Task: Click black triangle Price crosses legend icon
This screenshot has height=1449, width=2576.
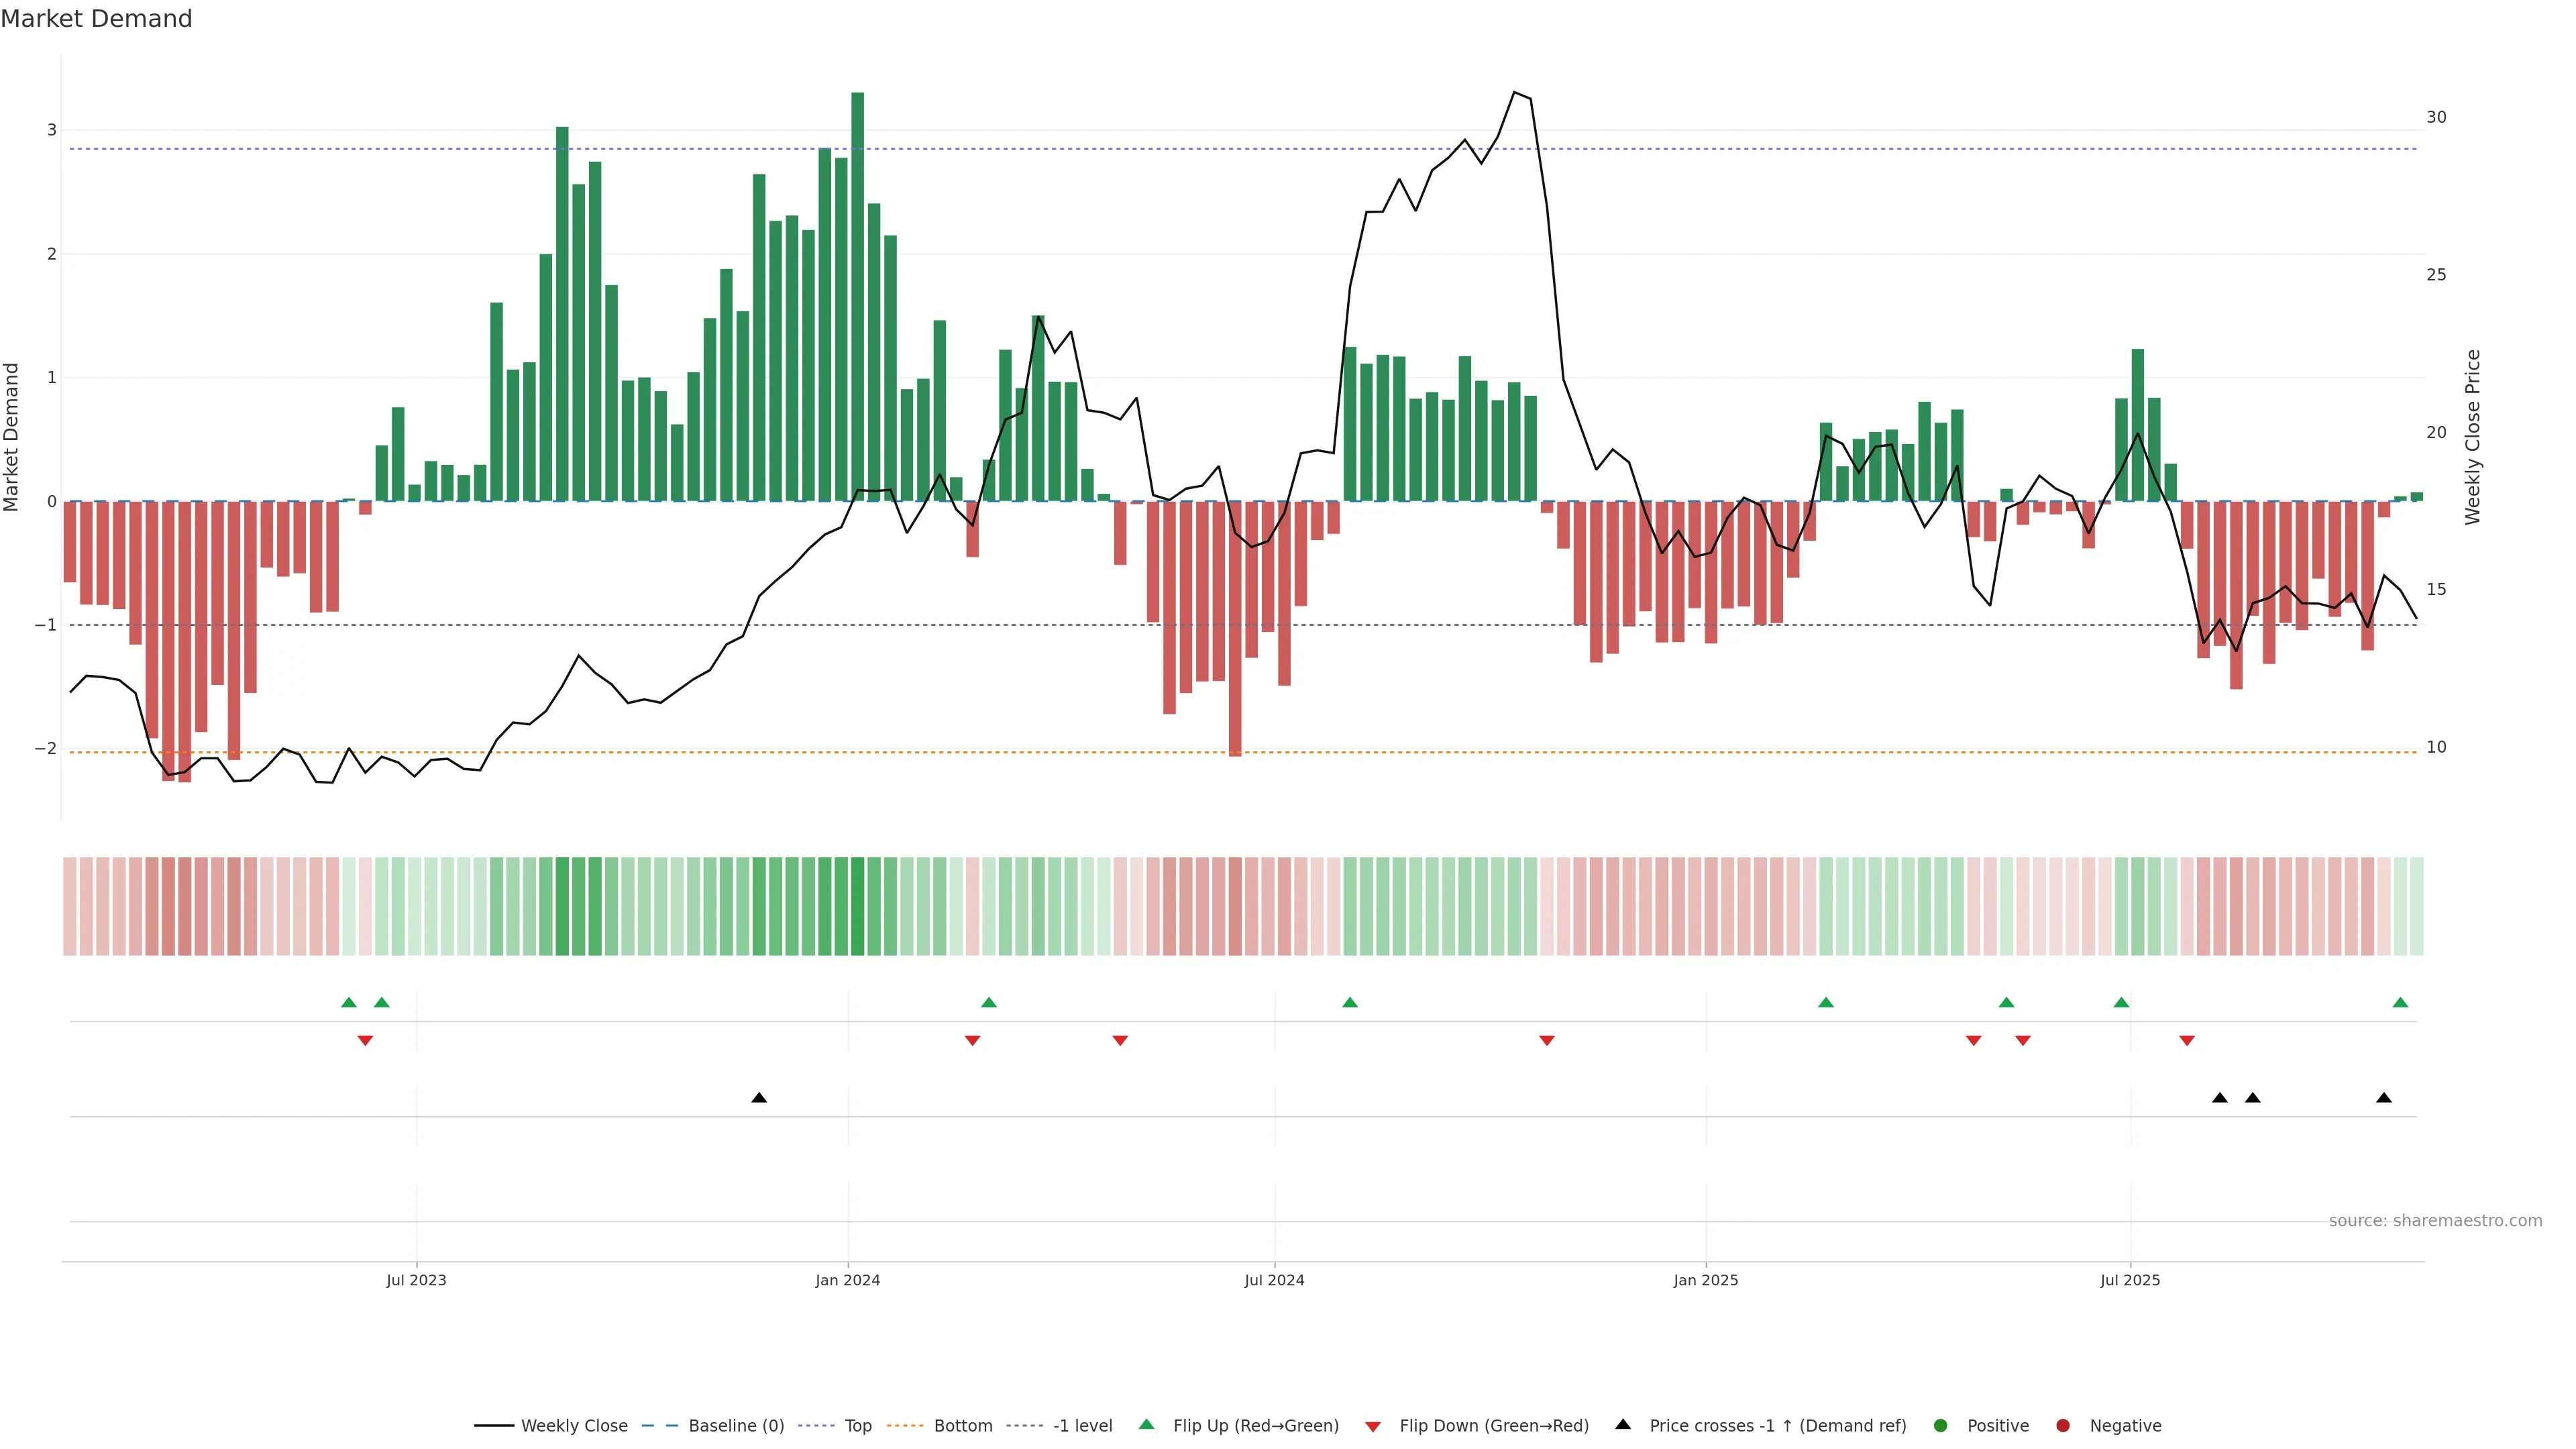Action: click(1623, 1424)
